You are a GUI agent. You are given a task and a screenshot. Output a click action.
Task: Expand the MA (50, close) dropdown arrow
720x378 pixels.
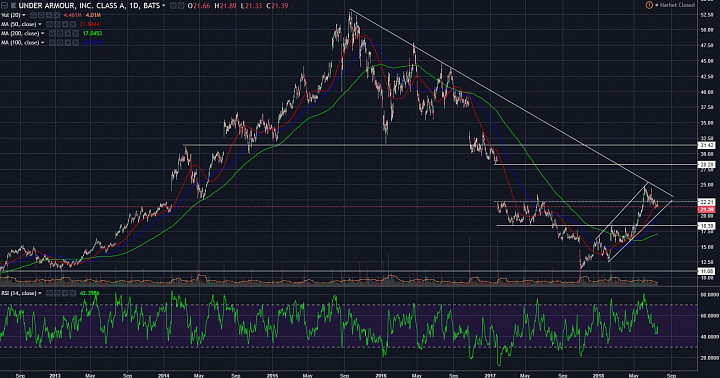point(40,24)
